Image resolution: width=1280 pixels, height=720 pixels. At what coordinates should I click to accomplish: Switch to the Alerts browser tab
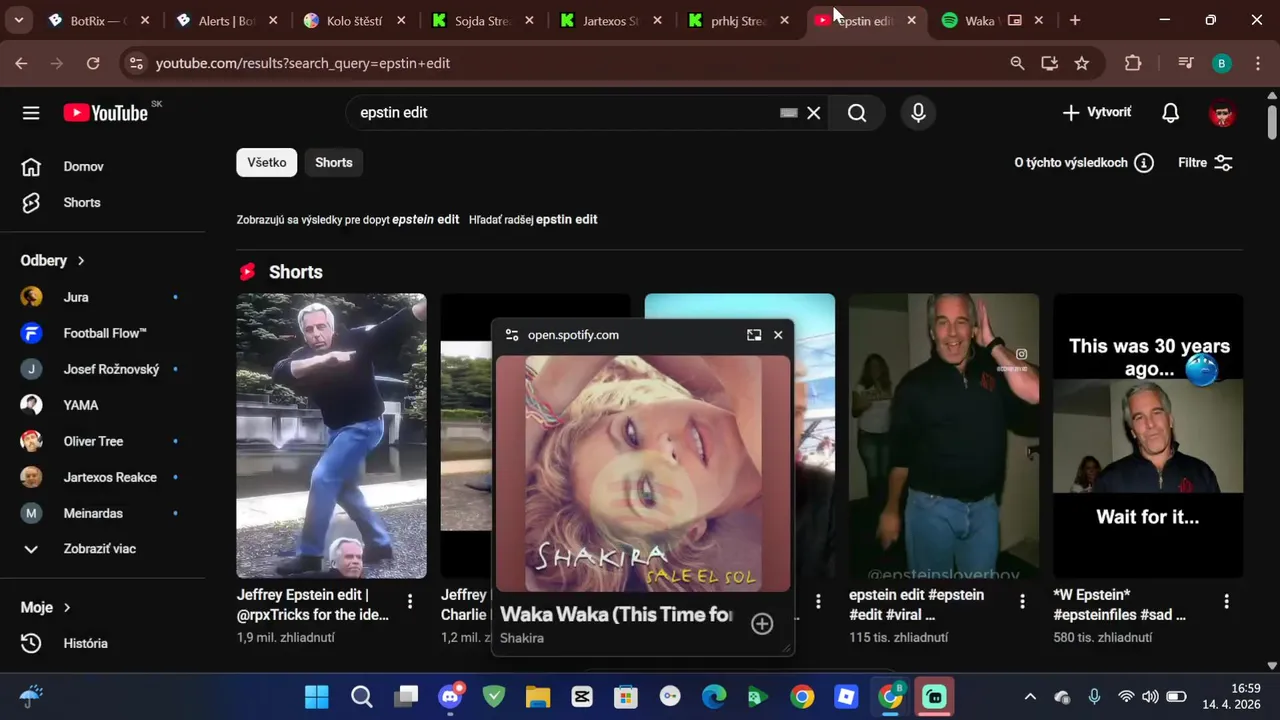[226, 20]
